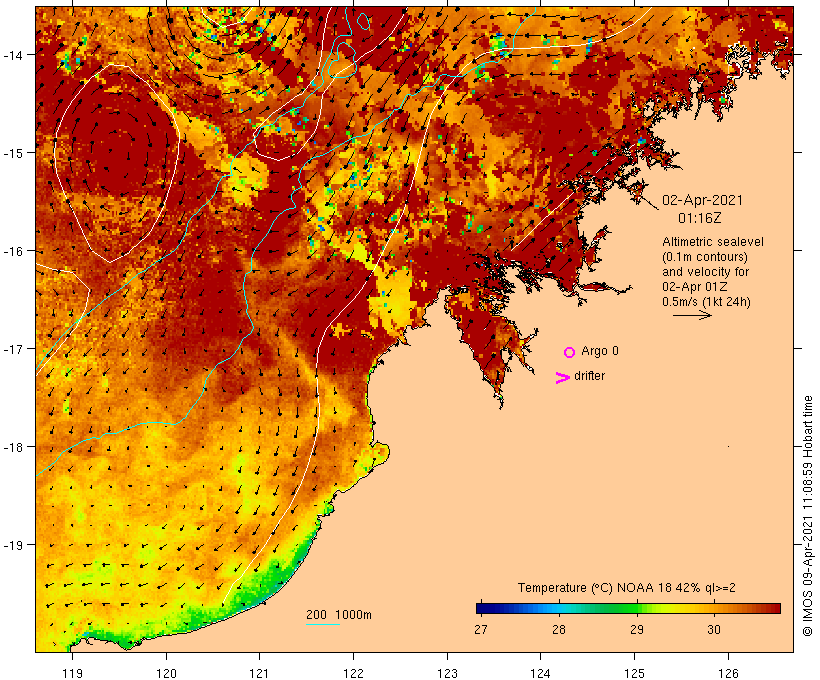Click latitude axis label '-17'
This screenshot has height=680, width=820.
(x=13, y=348)
